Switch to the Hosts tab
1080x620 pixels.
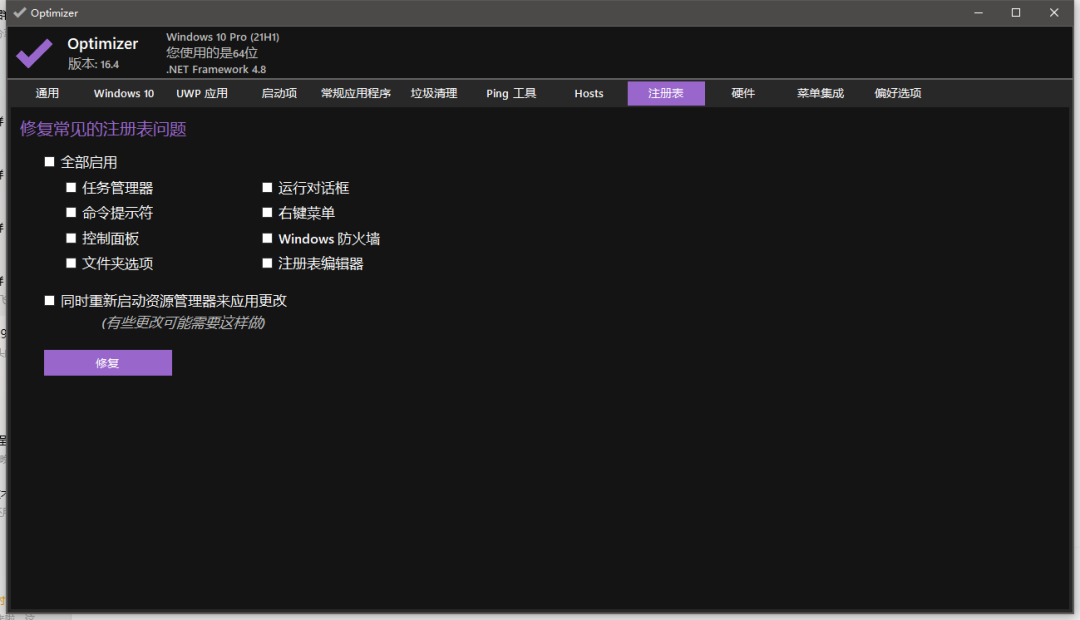point(589,93)
